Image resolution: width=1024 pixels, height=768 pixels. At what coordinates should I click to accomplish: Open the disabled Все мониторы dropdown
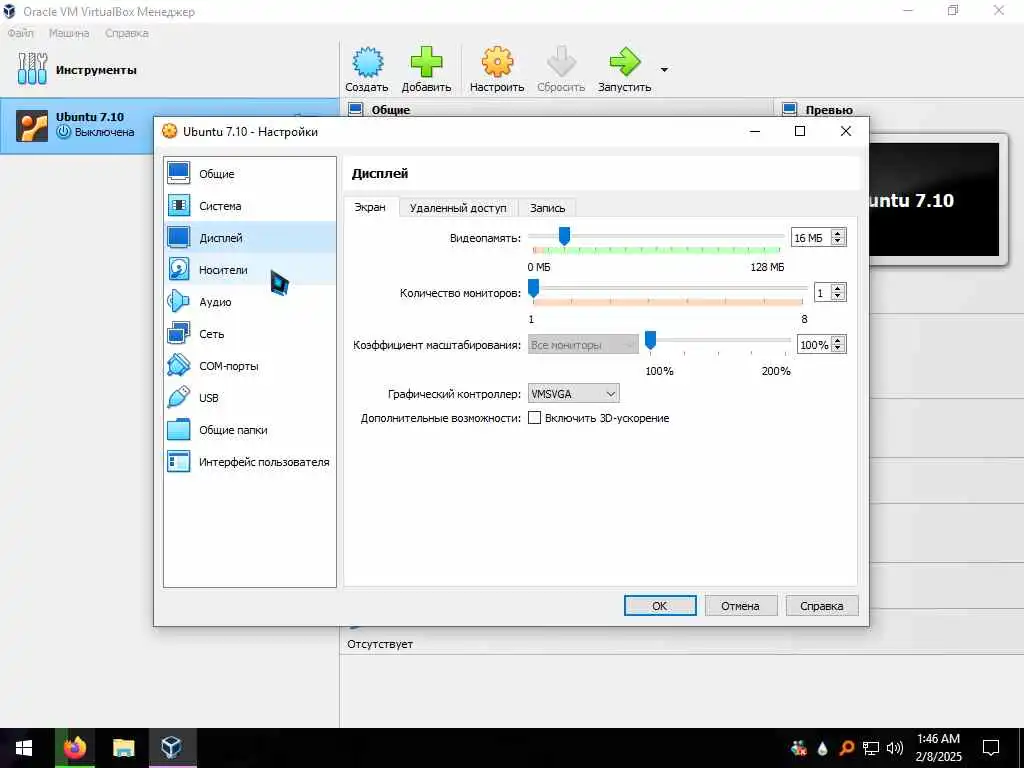click(583, 345)
